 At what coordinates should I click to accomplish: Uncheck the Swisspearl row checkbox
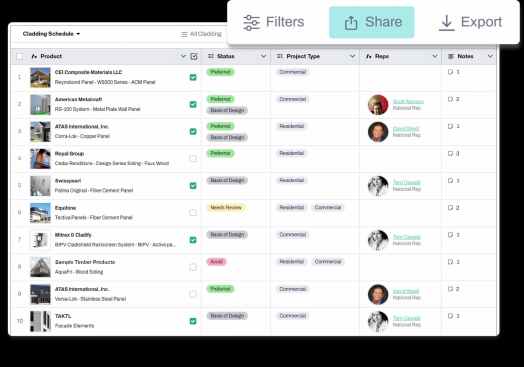coord(193,186)
